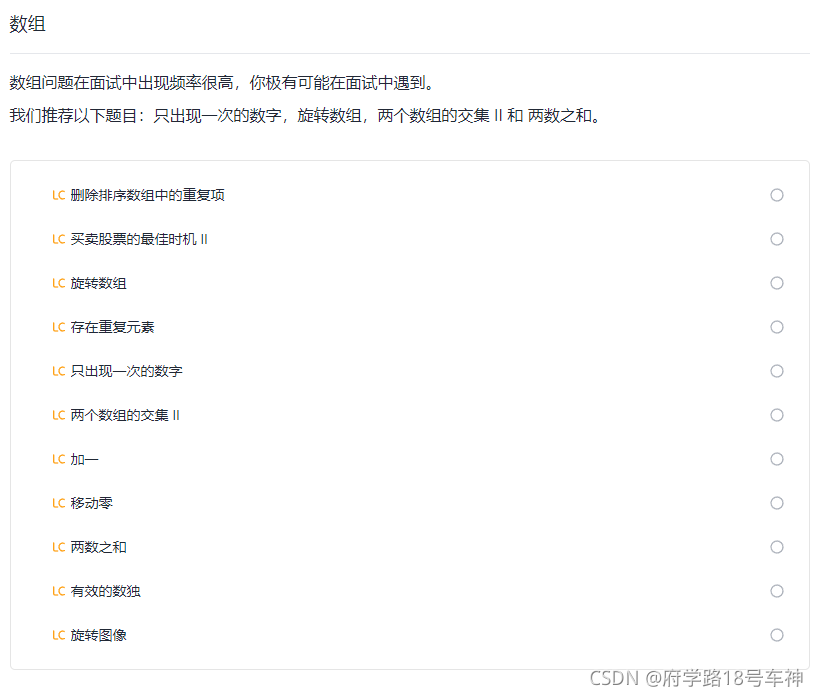Click the LC icon beside 买卖股票的最佳时机 II
The height and width of the screenshot is (697, 818).
click(x=58, y=239)
